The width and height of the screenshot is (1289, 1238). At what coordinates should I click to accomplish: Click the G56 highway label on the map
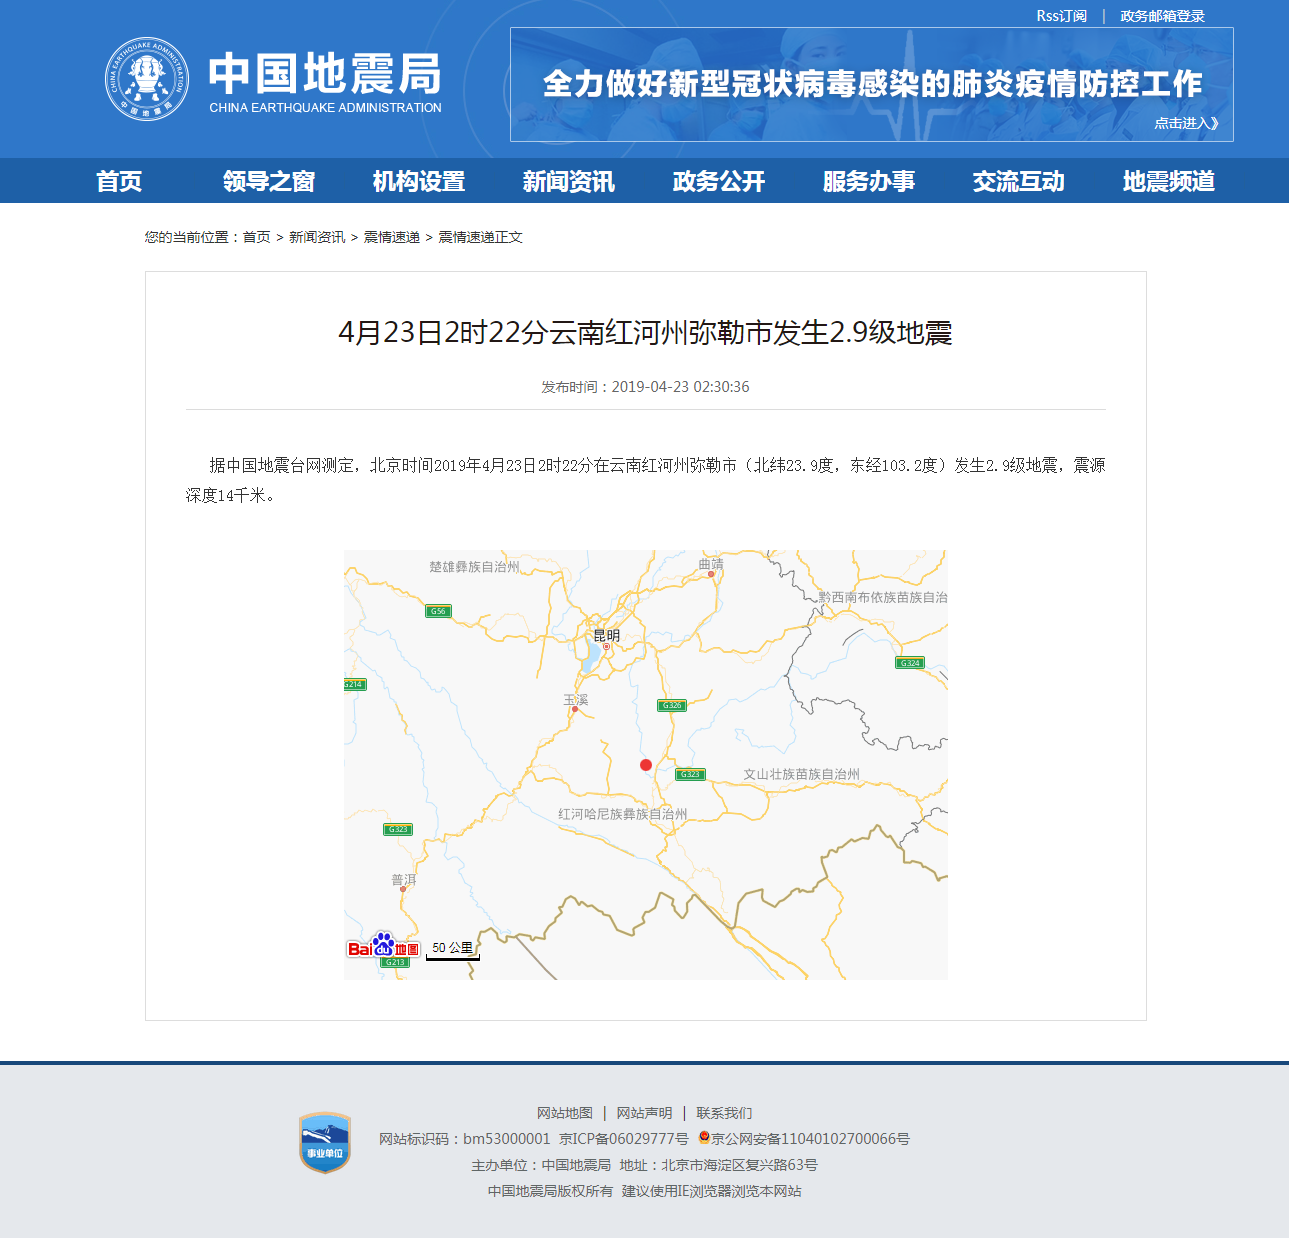point(437,611)
